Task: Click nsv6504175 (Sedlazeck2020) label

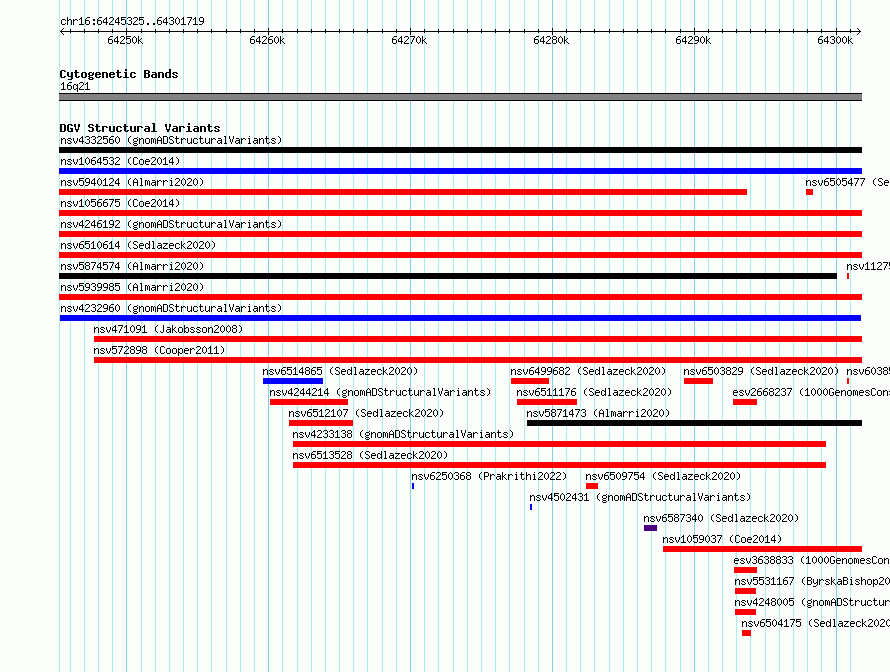Action: 815,623
